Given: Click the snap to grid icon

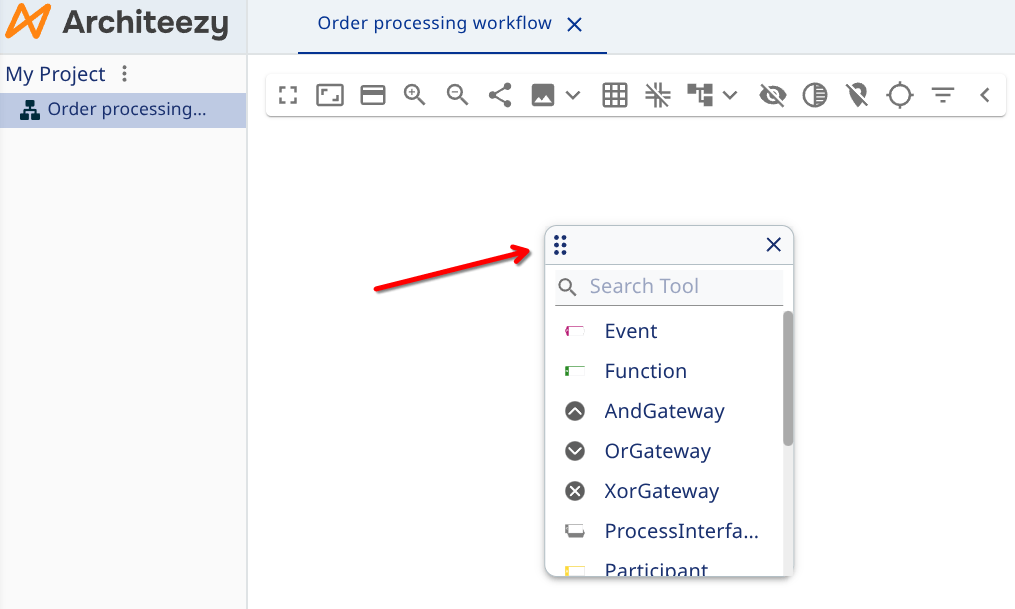Looking at the screenshot, I should pos(657,95).
